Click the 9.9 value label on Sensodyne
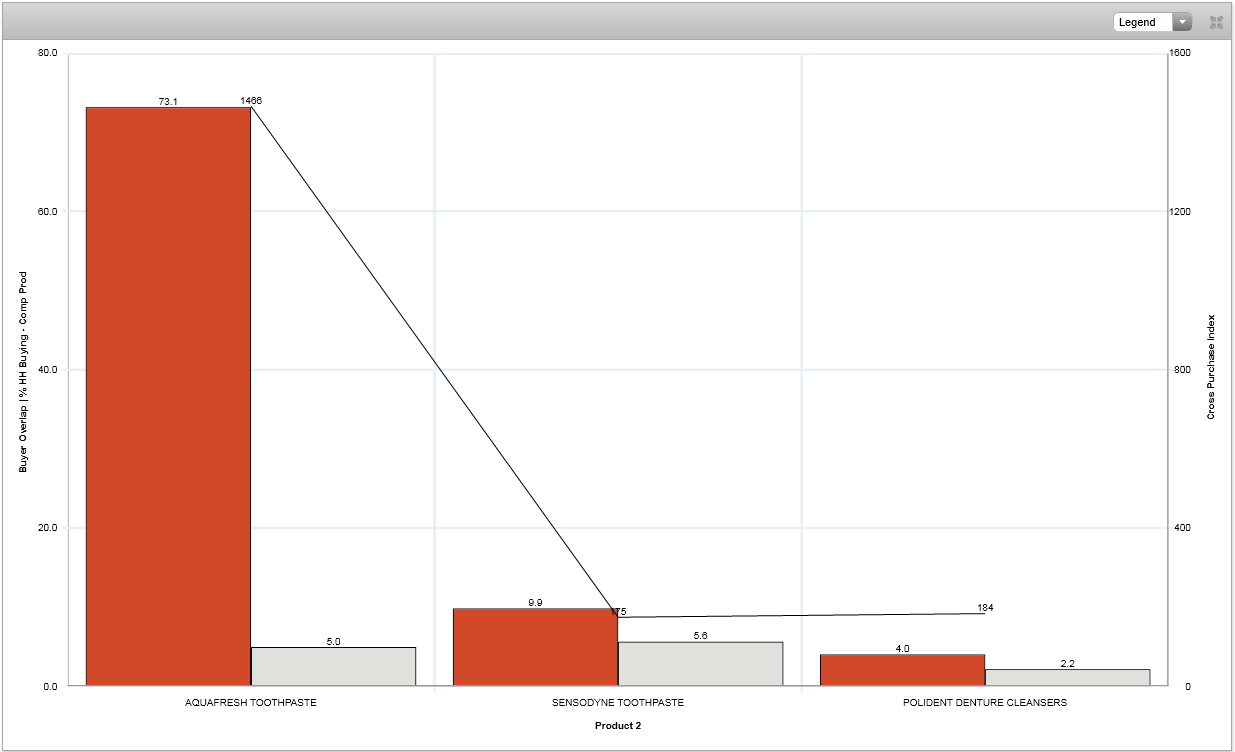 [535, 603]
